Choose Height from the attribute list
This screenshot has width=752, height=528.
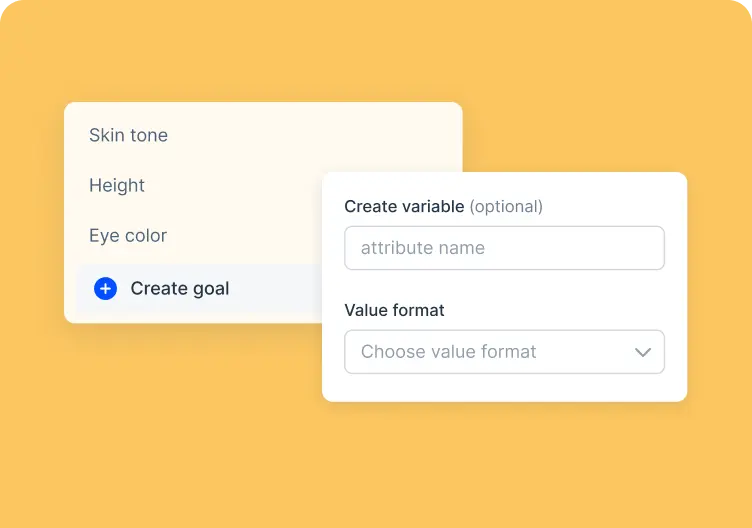pyautogui.click(x=117, y=186)
